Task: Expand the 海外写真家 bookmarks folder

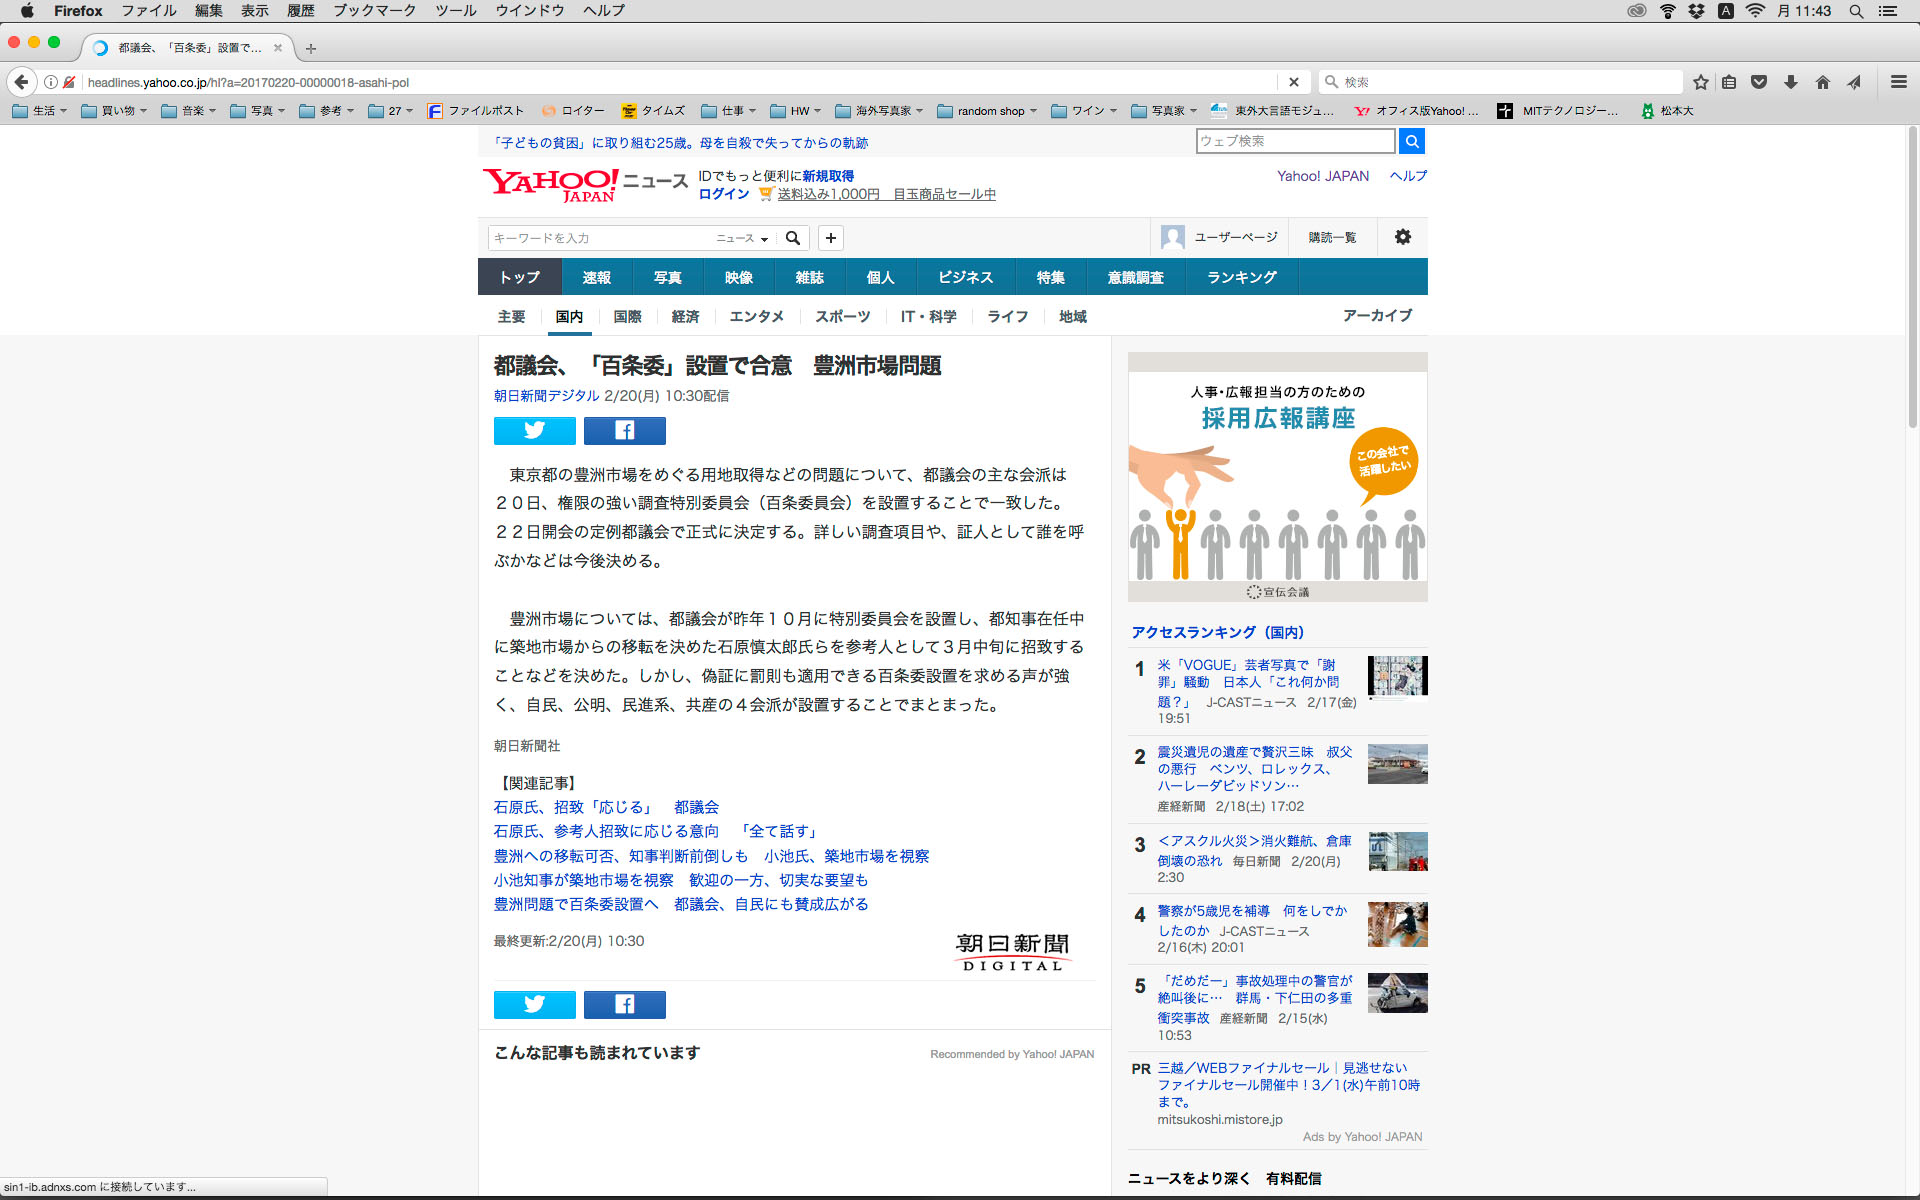Action: click(880, 111)
